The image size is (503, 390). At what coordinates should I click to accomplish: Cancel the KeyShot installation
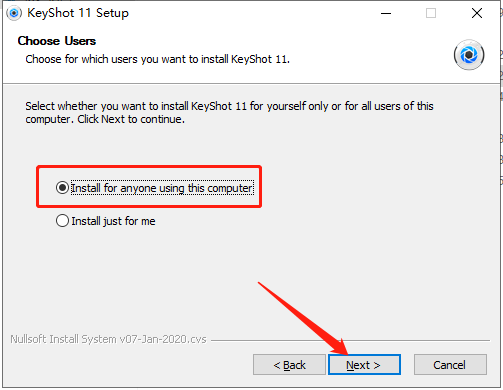[x=450, y=365]
